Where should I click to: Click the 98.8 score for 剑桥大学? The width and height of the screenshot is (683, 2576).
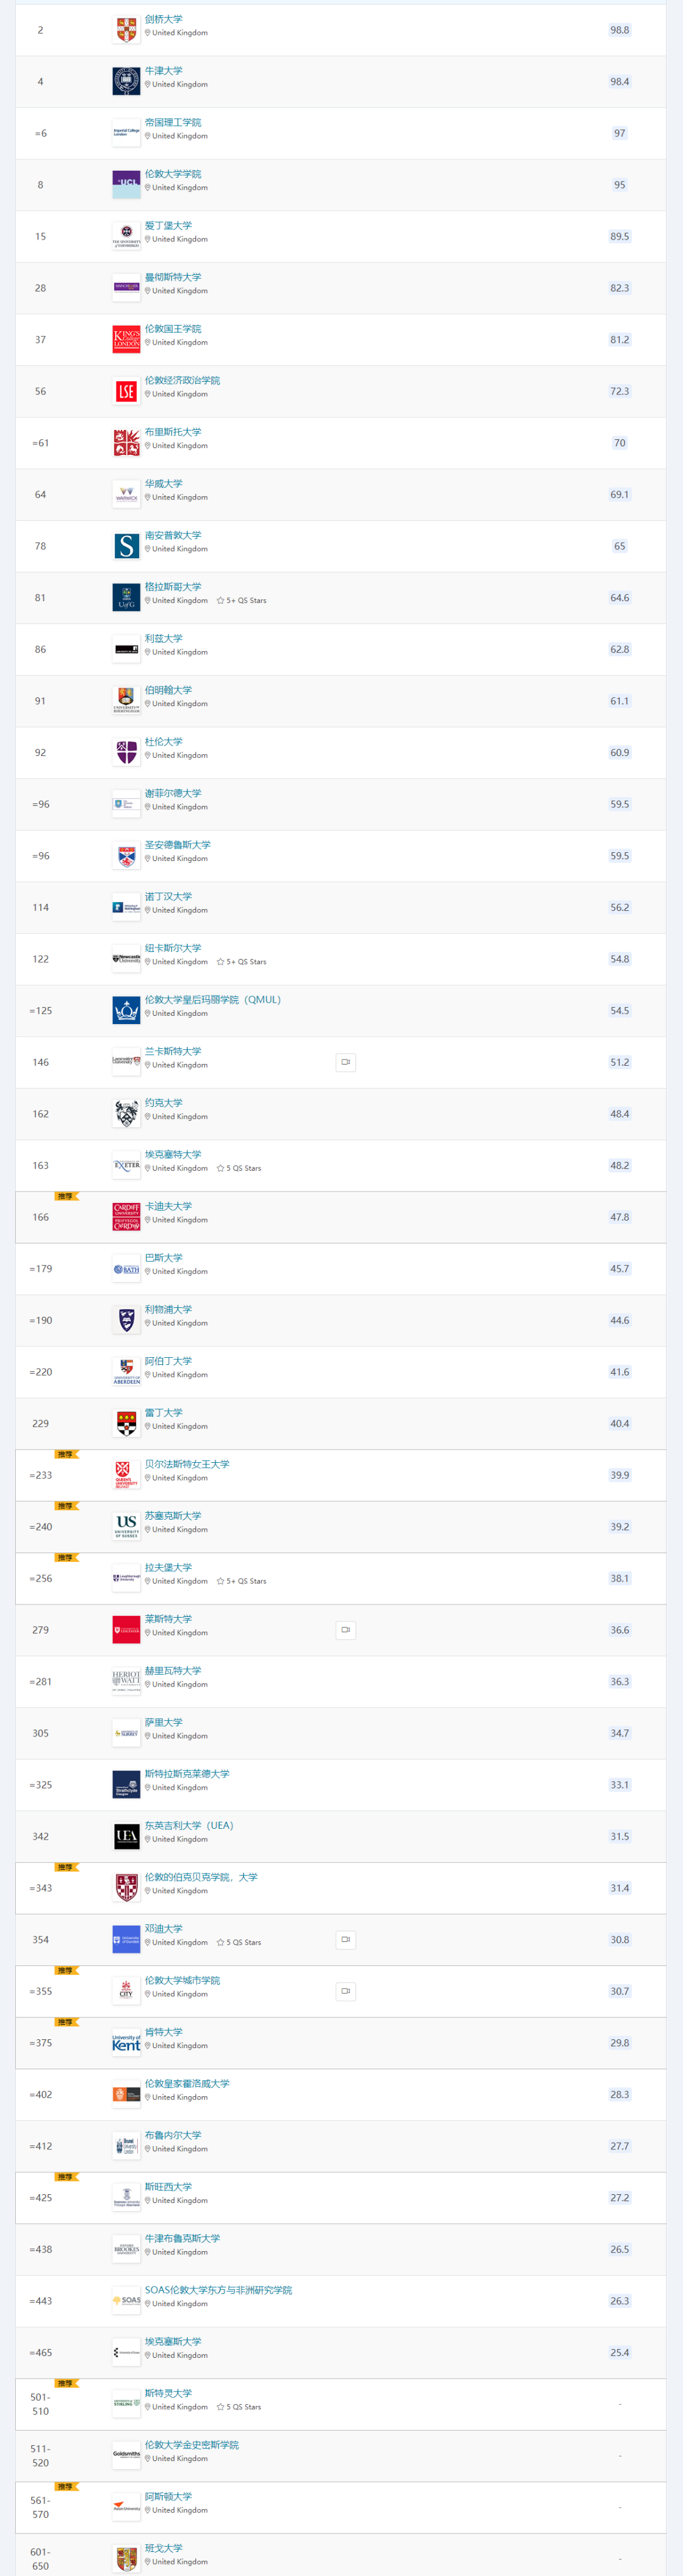[x=619, y=30]
